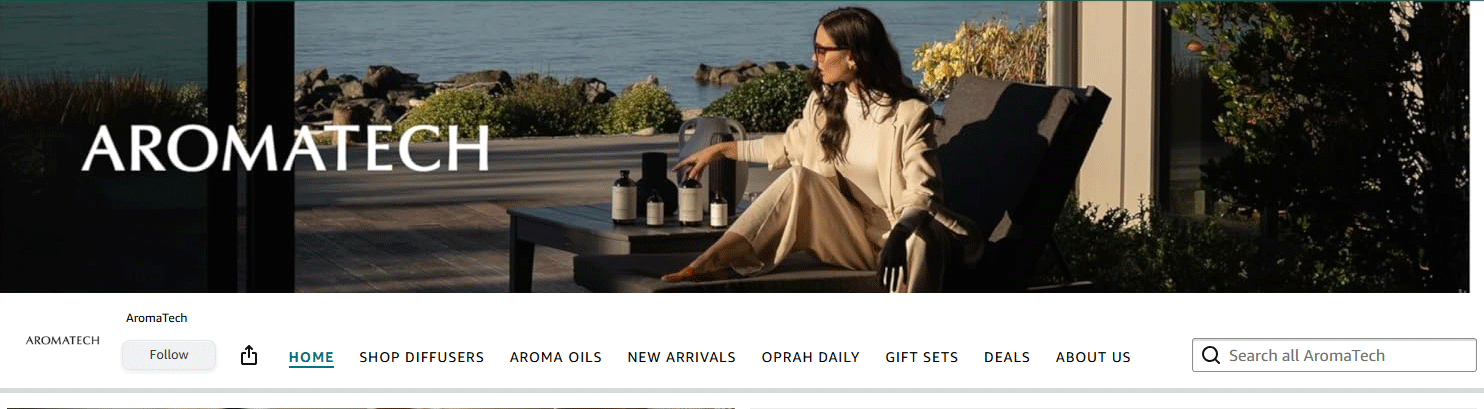Focus the Search all AromaTech field
This screenshot has height=409, width=1484.
coord(1334,355)
